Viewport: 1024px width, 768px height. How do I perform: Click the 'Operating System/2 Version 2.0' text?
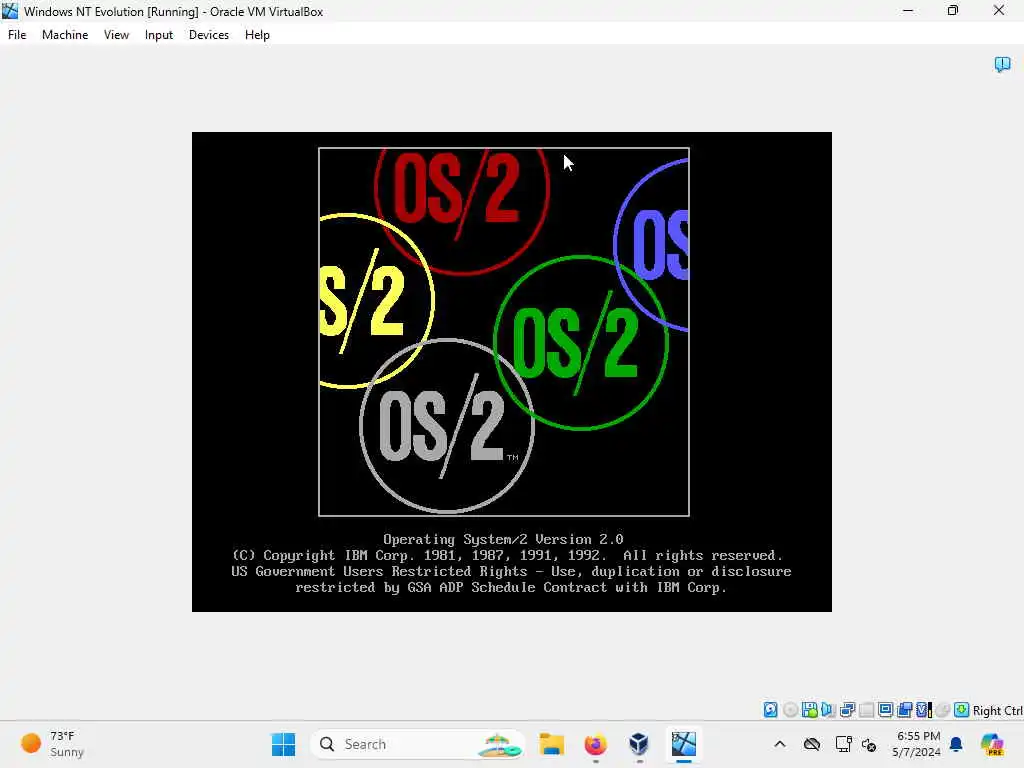click(x=503, y=539)
